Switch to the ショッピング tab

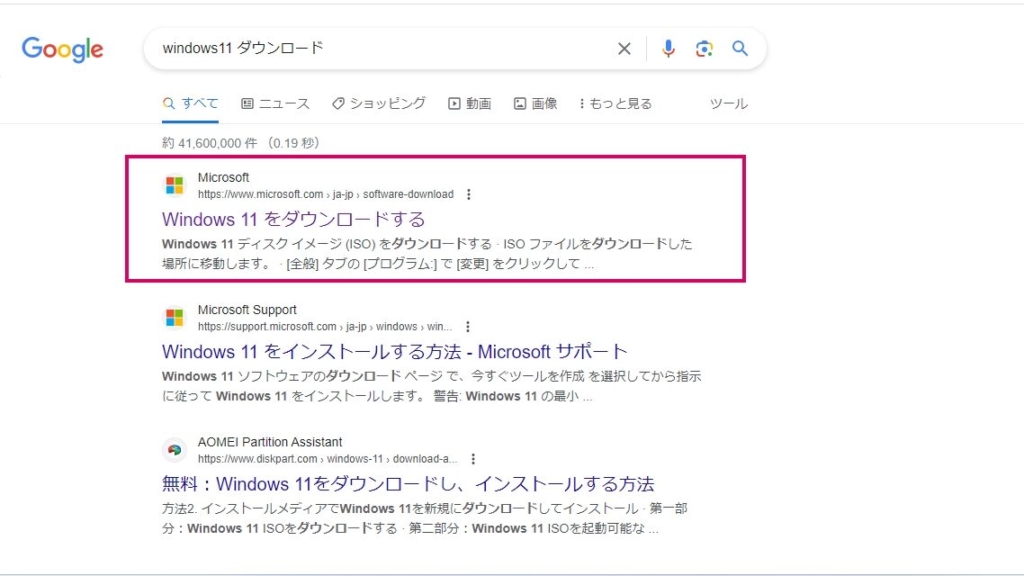click(378, 103)
